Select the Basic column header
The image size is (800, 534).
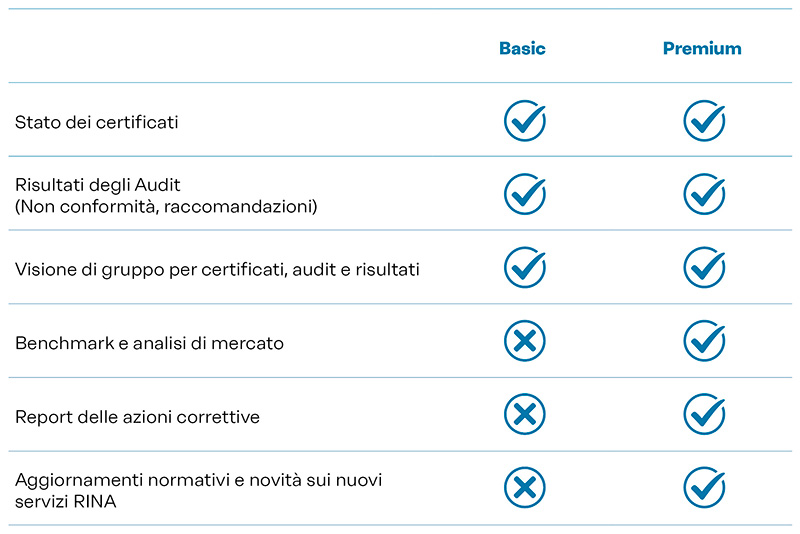pyautogui.click(x=522, y=48)
